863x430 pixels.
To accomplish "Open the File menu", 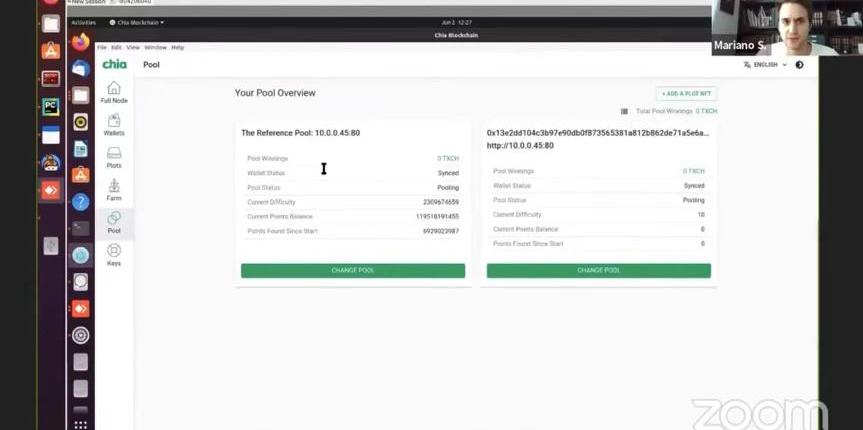I will click(x=102, y=48).
